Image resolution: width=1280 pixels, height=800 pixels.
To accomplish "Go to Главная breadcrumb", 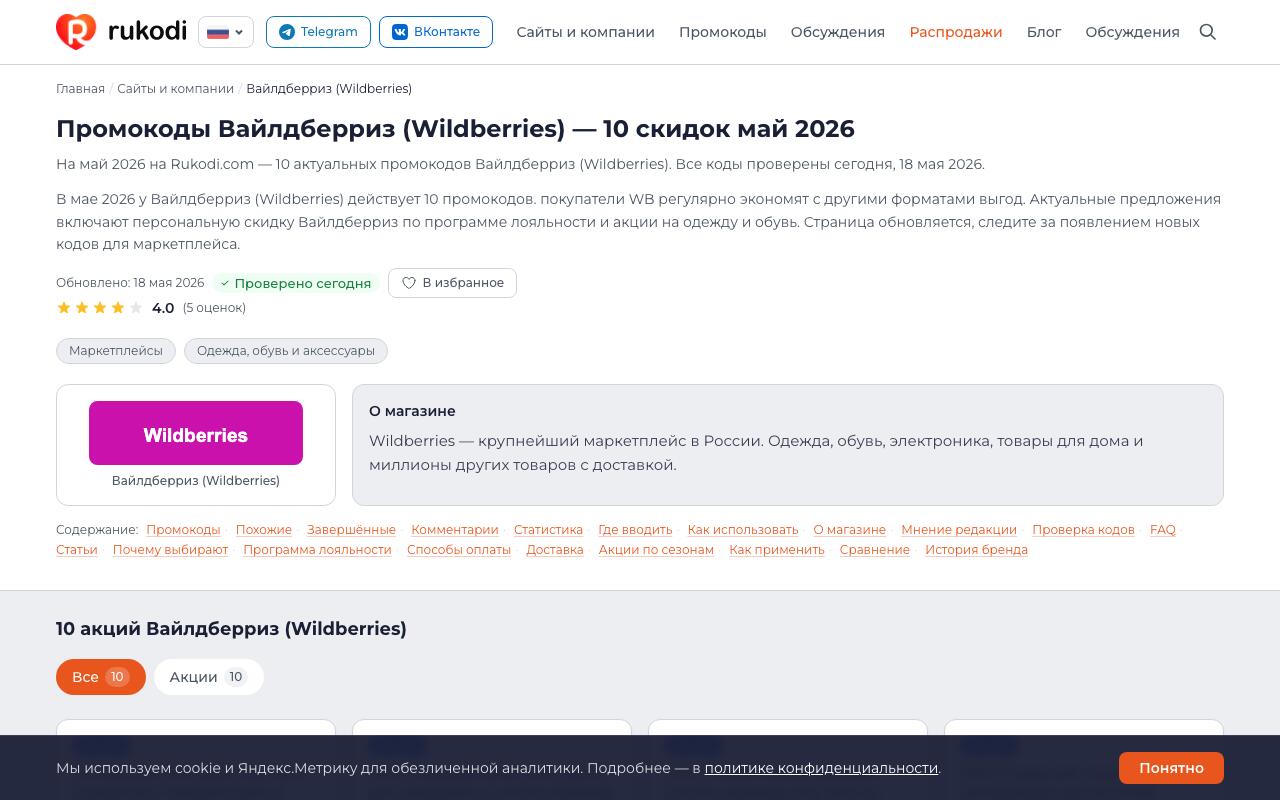I will (x=80, y=89).
